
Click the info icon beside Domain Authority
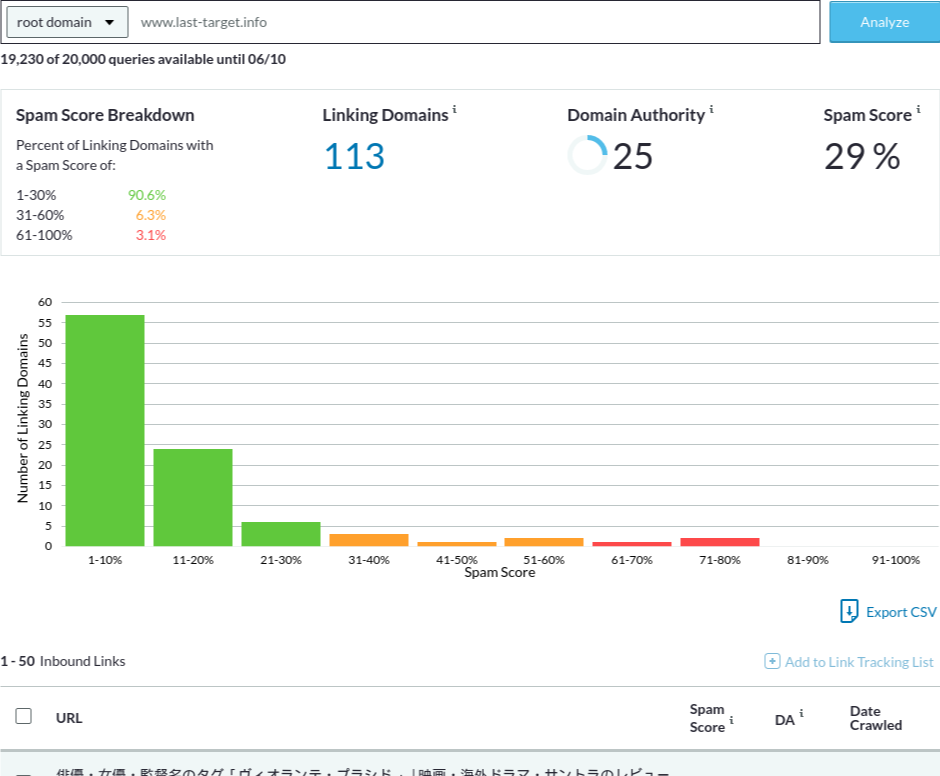pyautogui.click(x=712, y=110)
